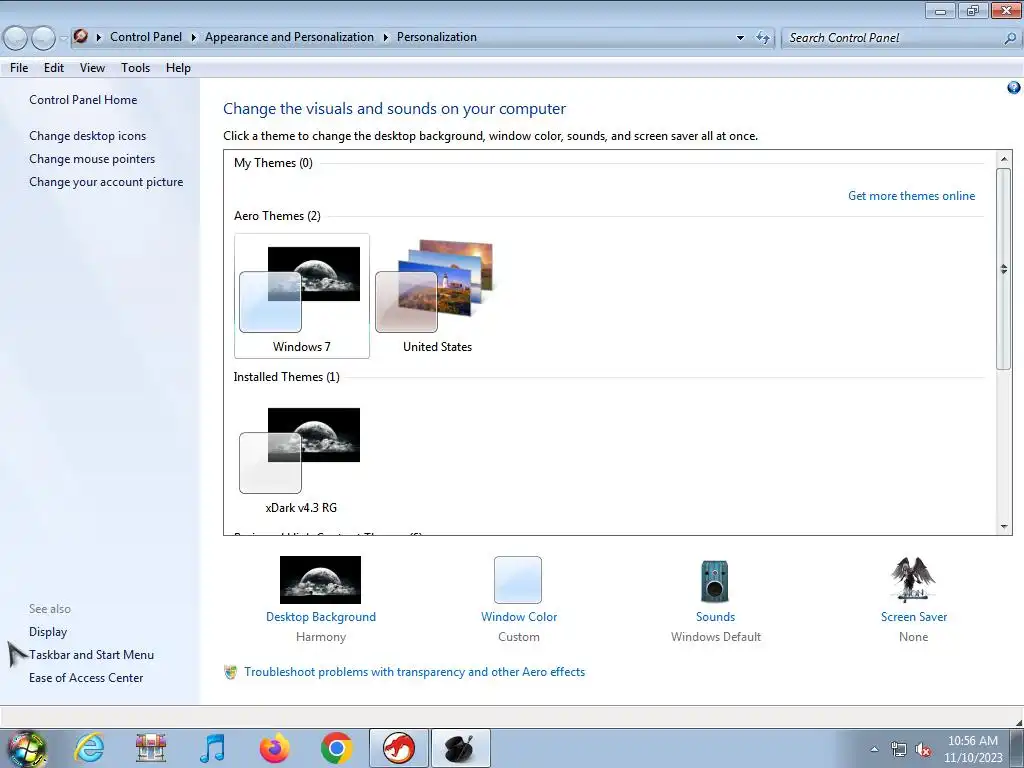Go to Control Panel Home
Screen dimensions: 1024x768
click(83, 100)
